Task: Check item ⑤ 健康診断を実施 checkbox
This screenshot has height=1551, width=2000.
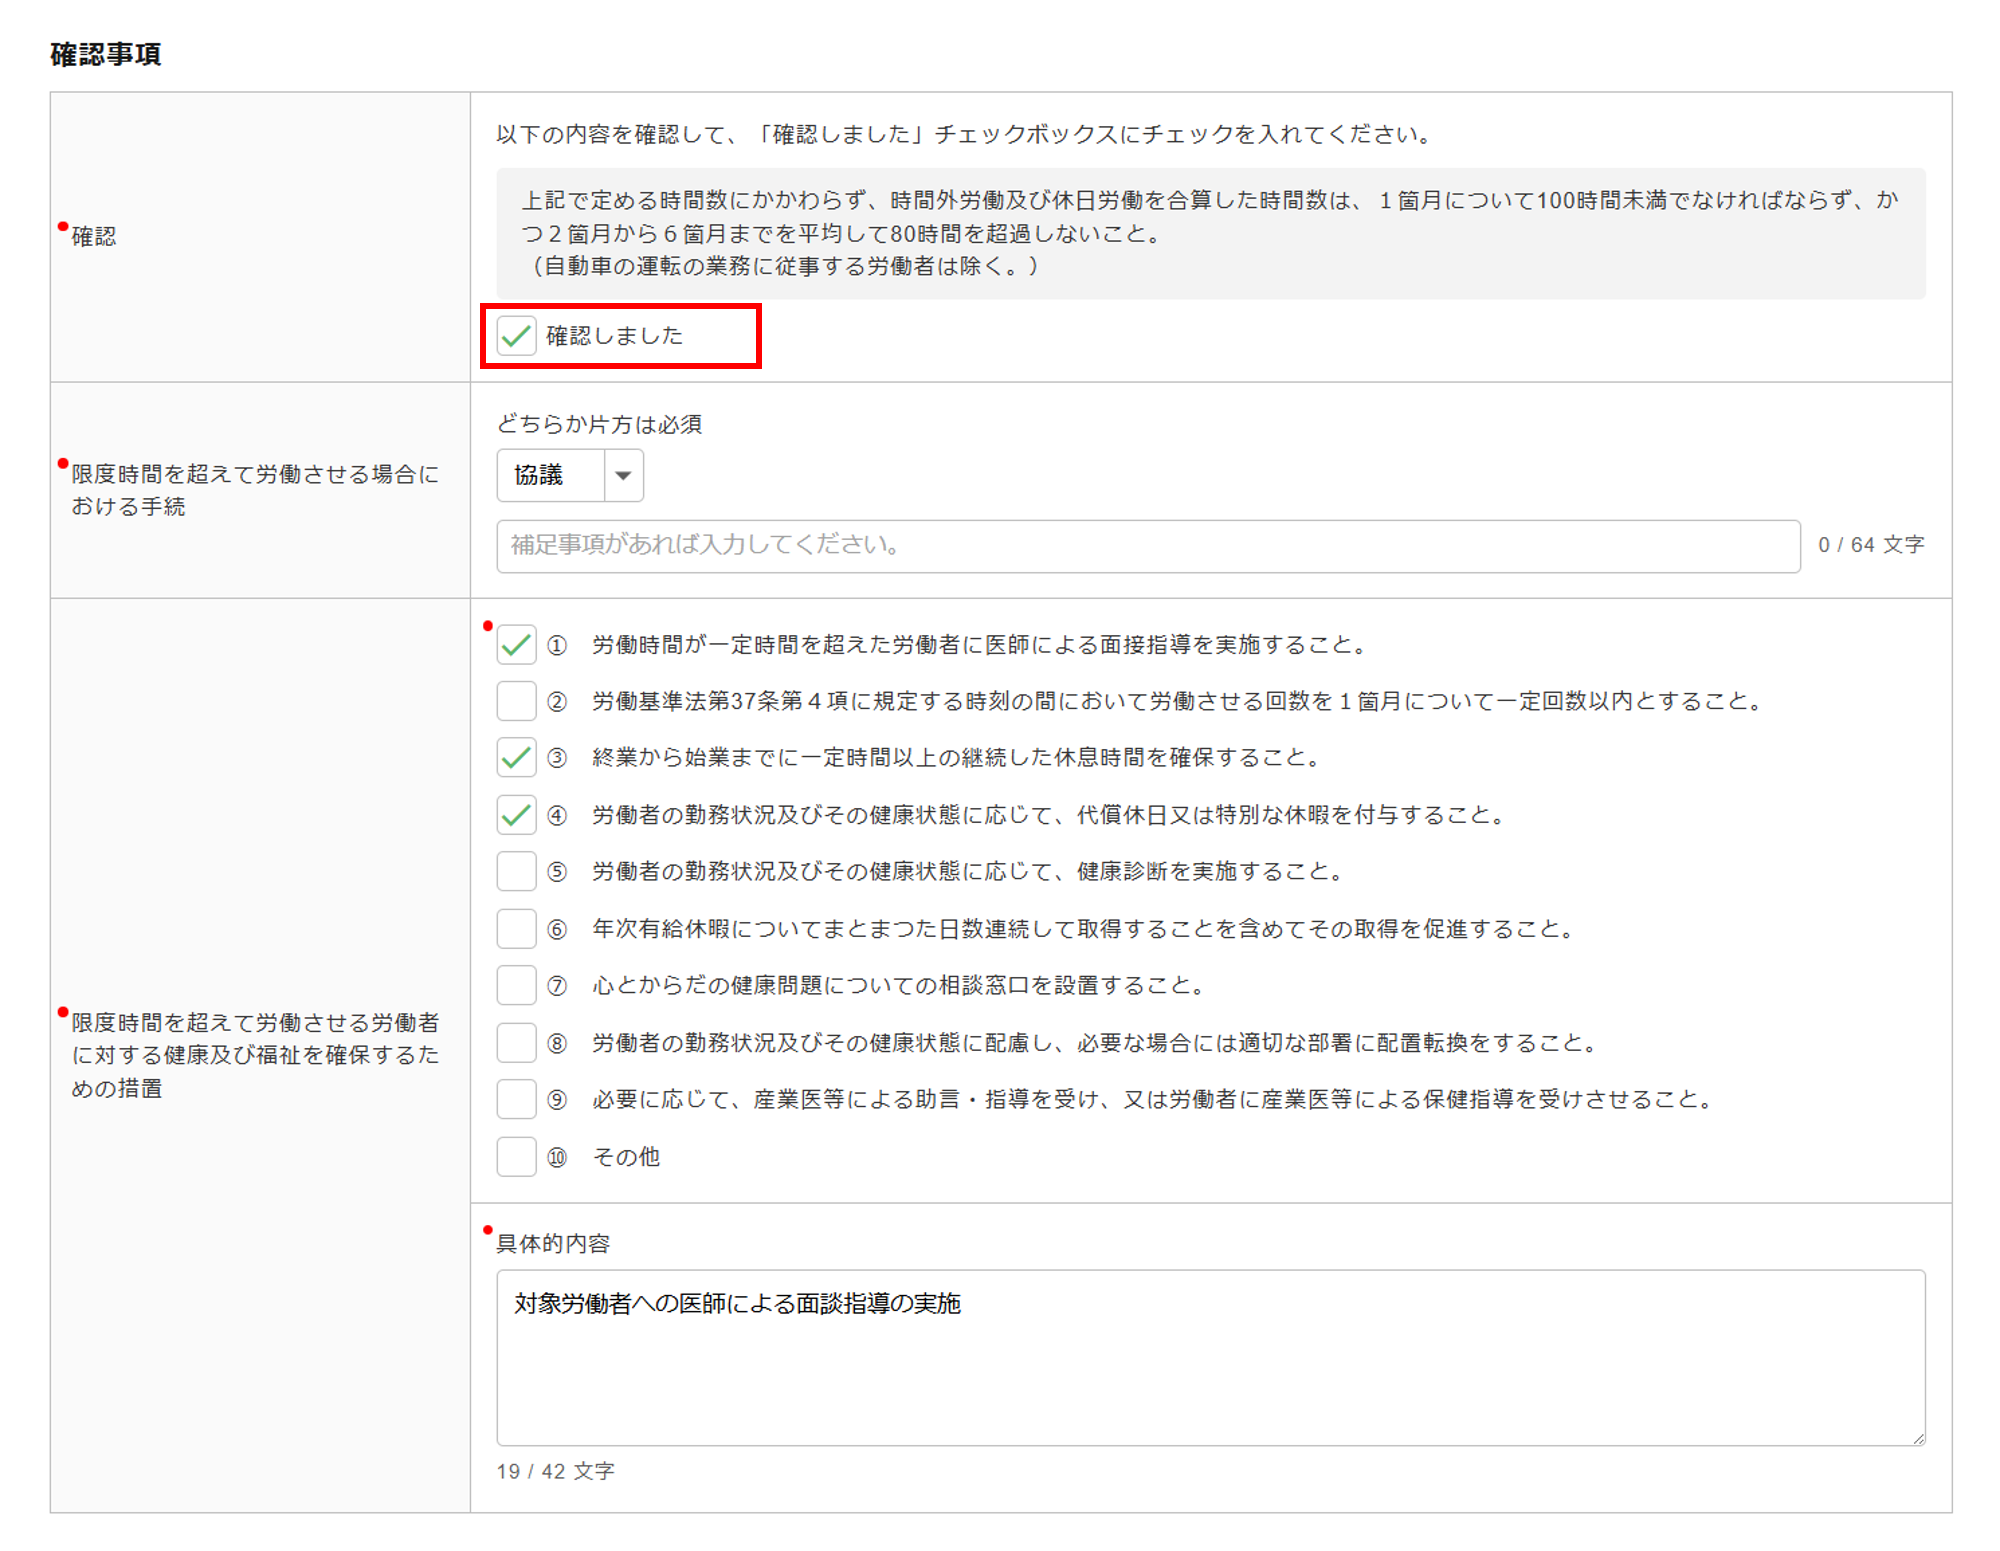Action: click(x=516, y=872)
